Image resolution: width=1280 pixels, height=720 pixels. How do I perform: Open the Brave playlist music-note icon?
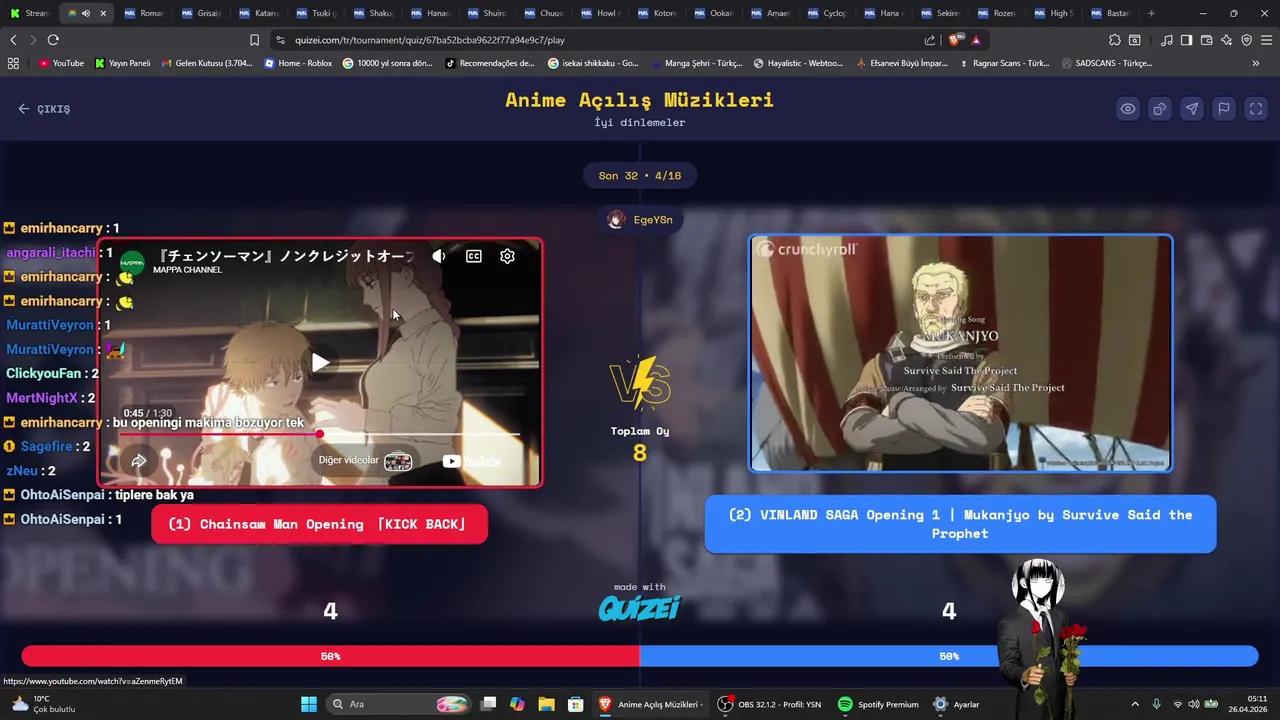click(x=1167, y=40)
